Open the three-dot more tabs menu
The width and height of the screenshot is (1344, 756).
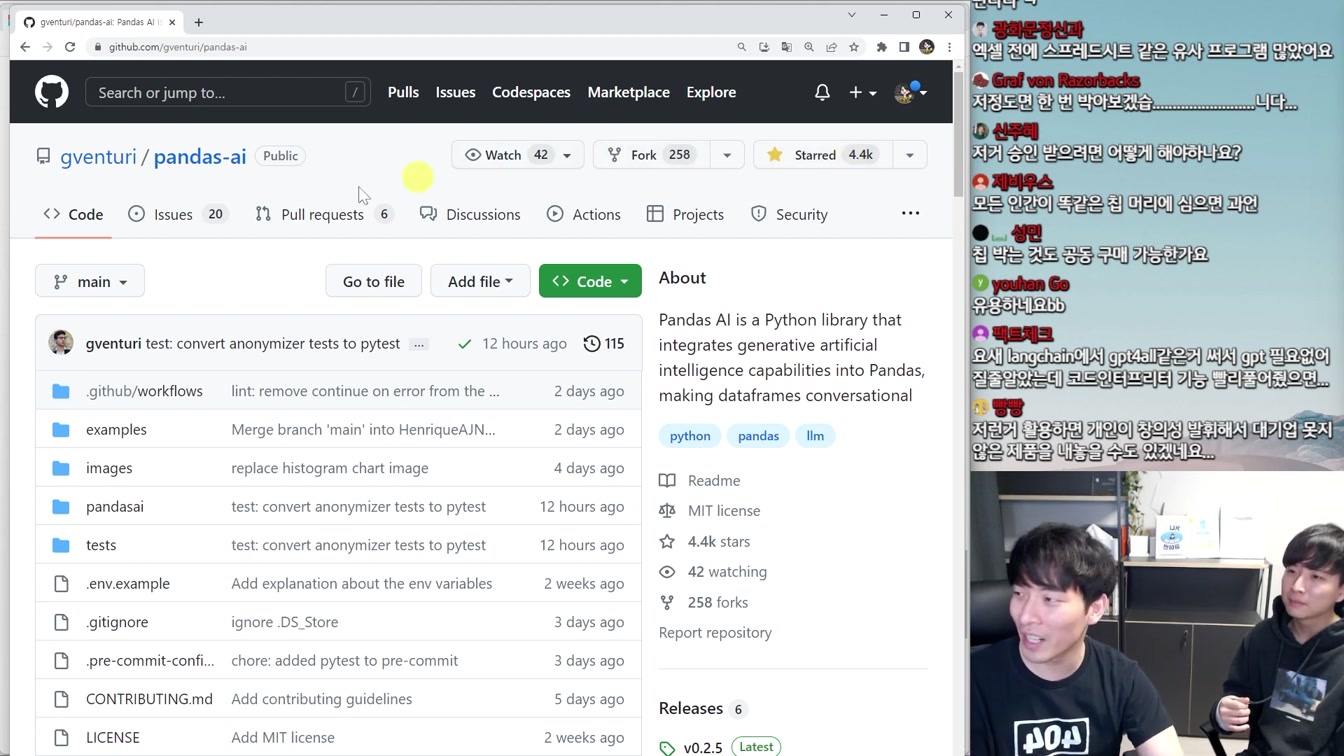pyautogui.click(x=910, y=213)
